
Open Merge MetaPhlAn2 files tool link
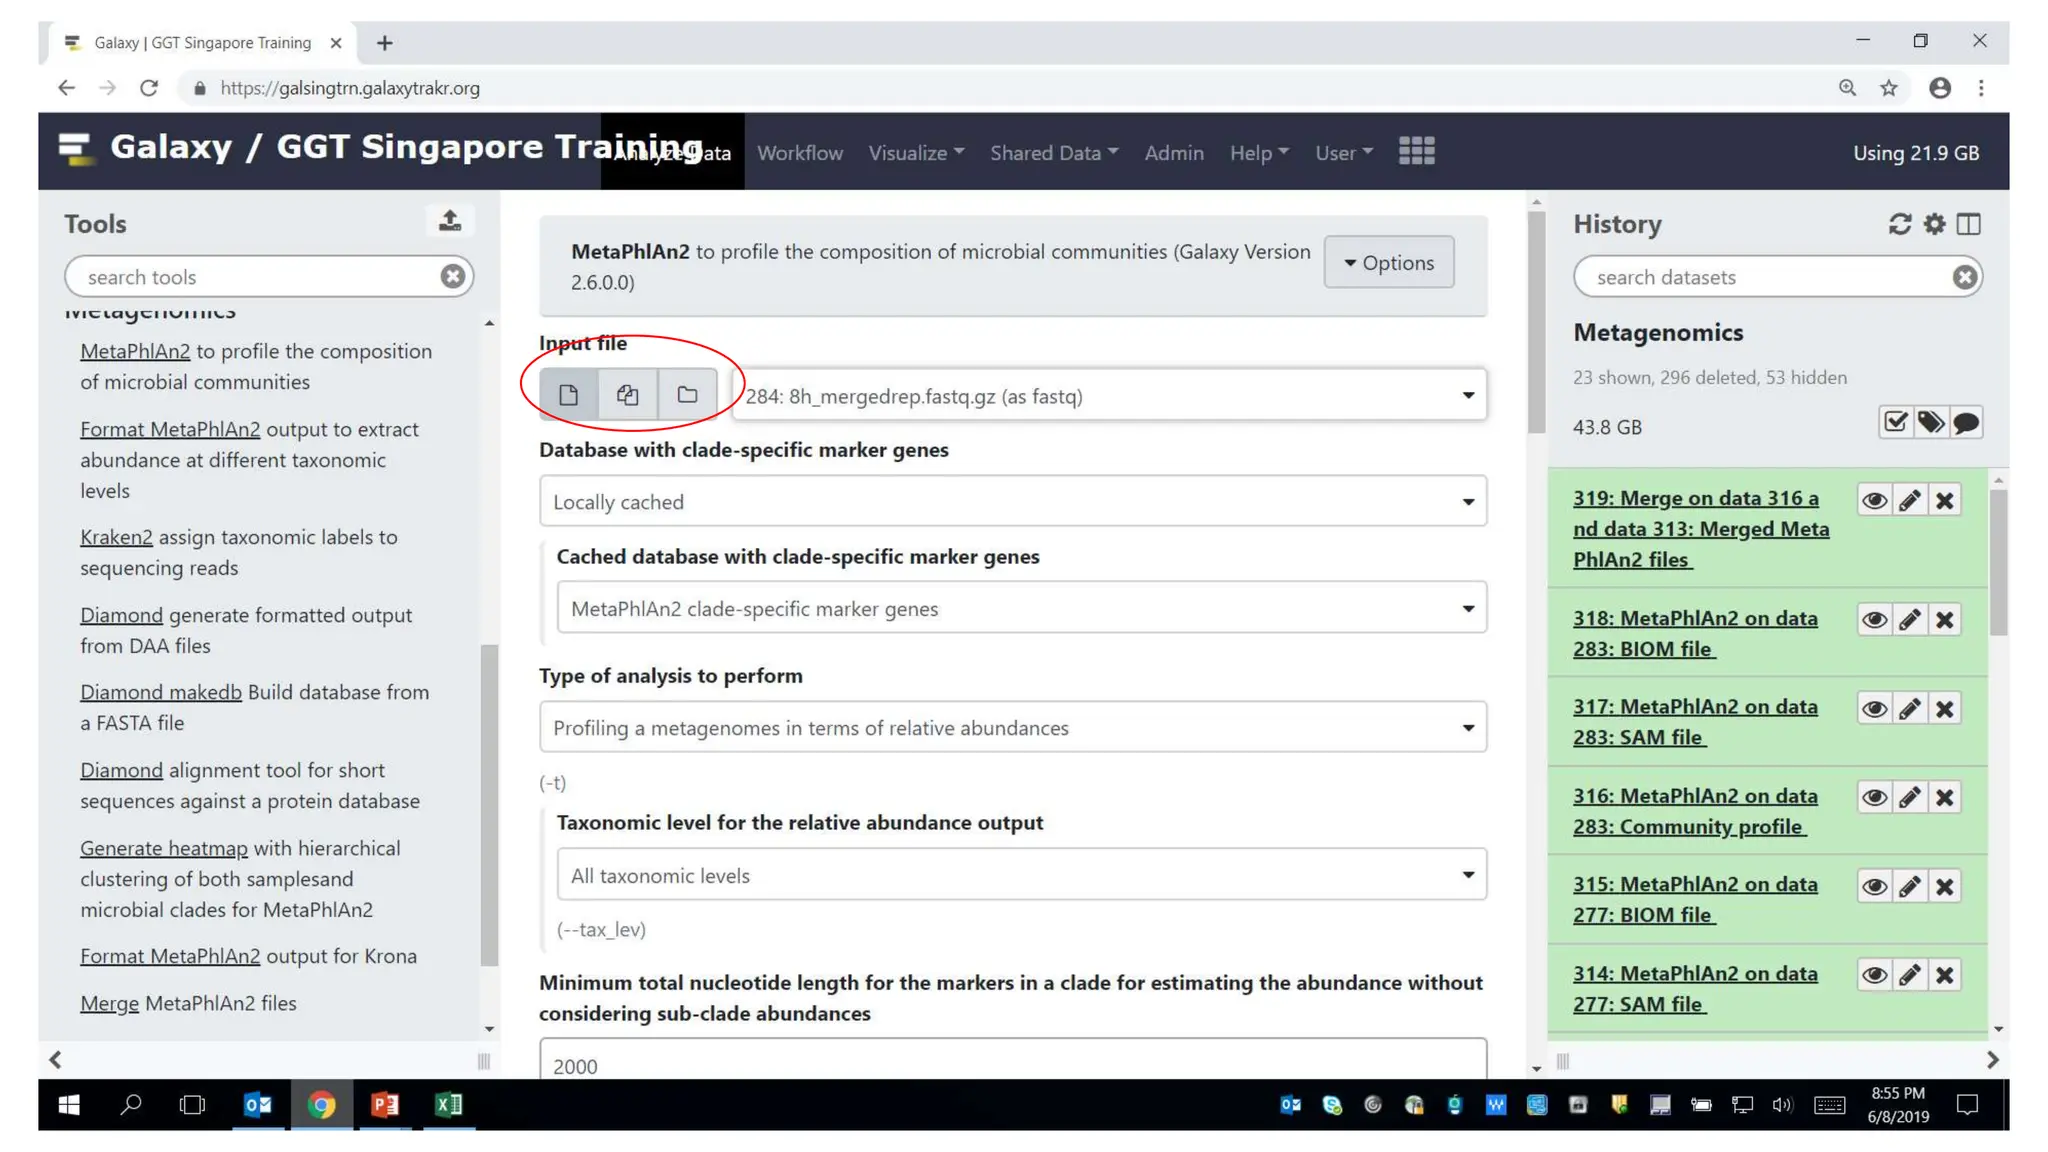pyautogui.click(x=109, y=1003)
